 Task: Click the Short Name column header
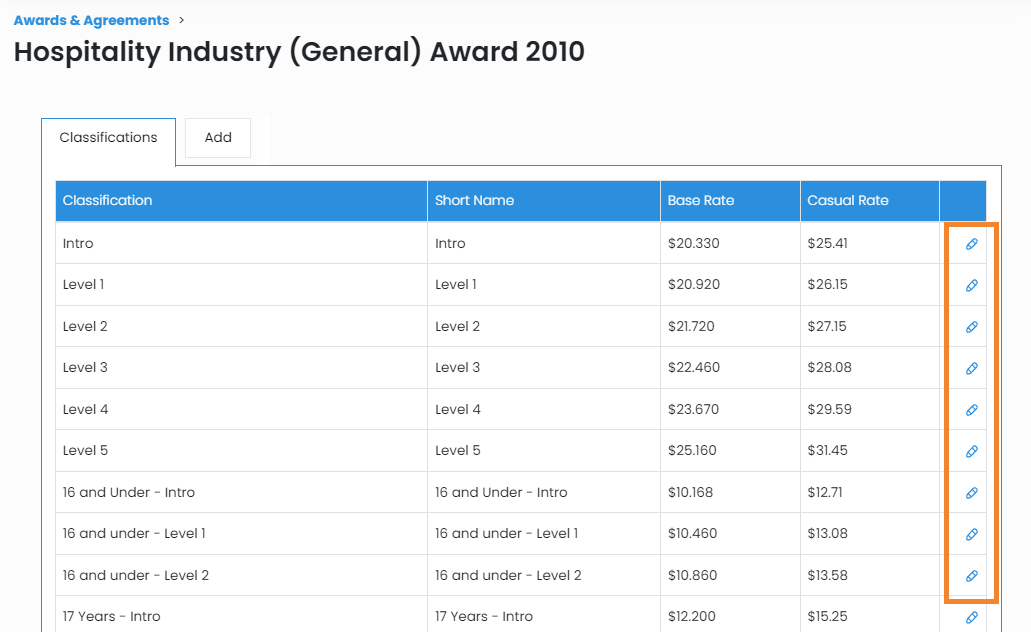click(474, 200)
